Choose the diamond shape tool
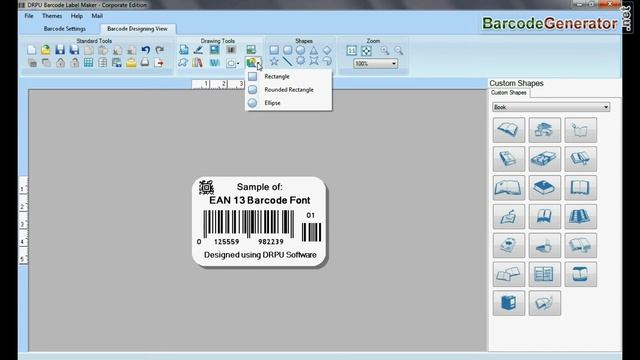Viewport: 640px width, 360px height. (x=327, y=50)
